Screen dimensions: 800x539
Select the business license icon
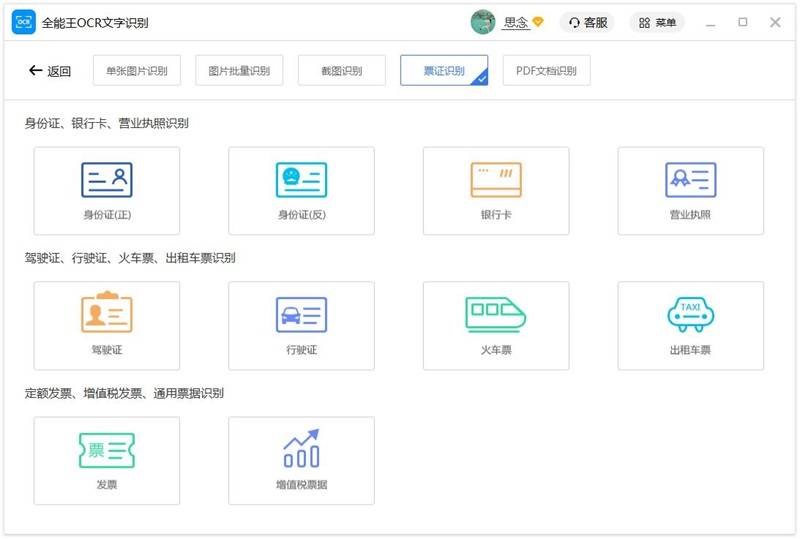(x=690, y=180)
